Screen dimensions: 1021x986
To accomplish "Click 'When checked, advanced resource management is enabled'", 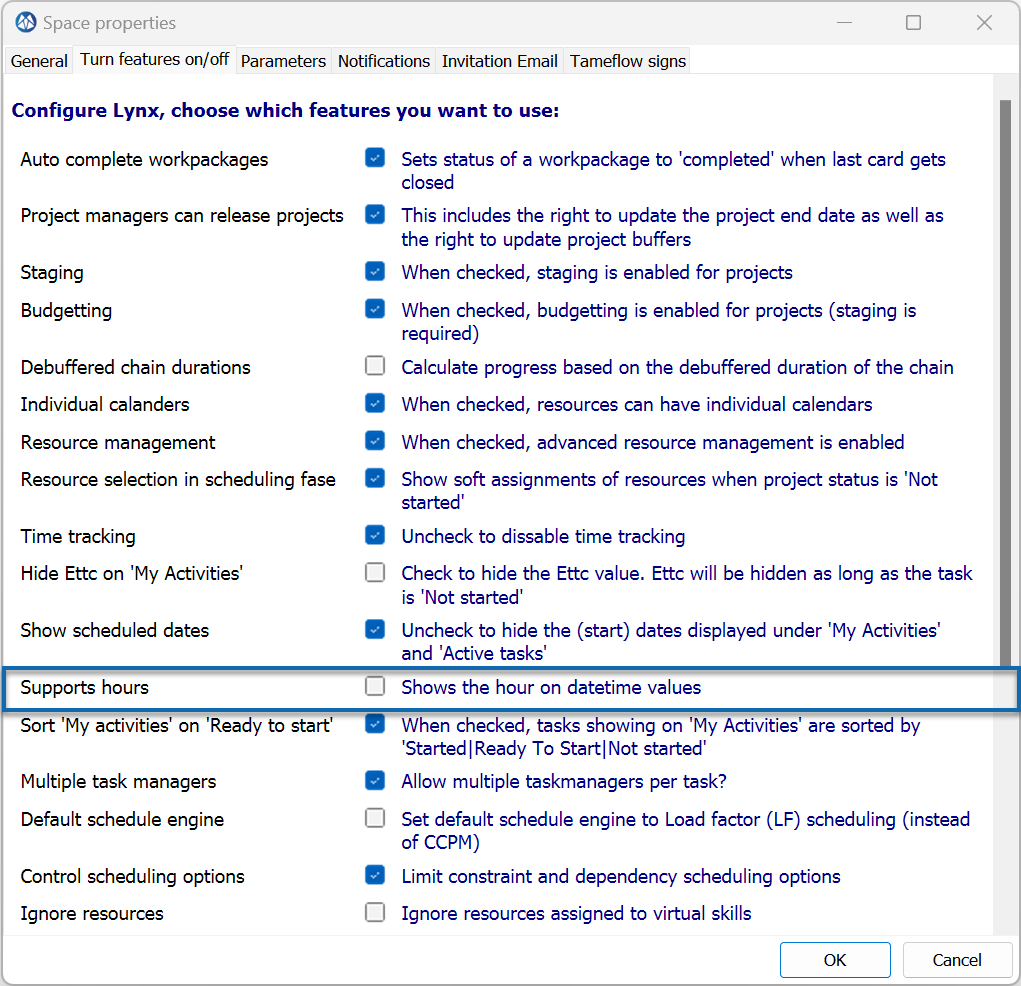I will (652, 443).
